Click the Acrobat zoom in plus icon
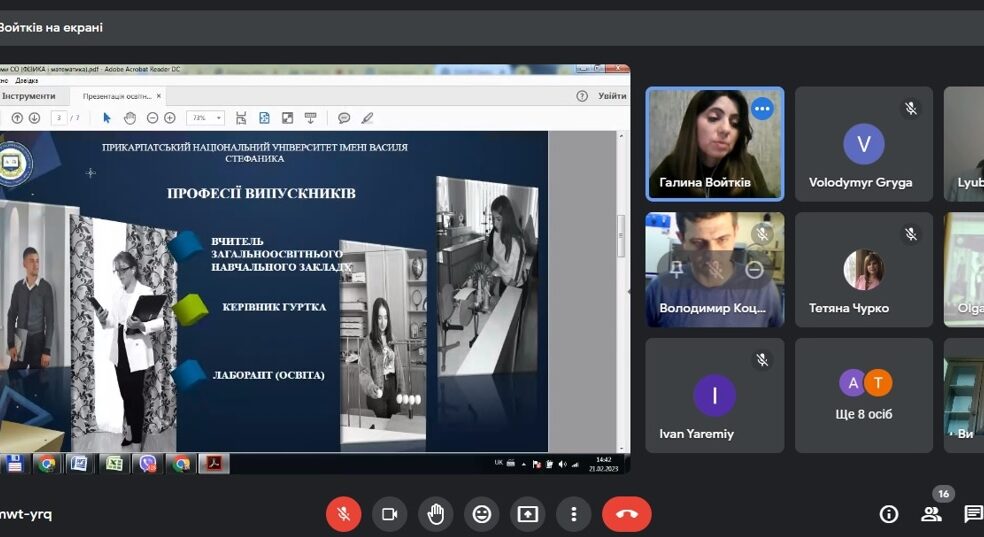The image size is (984, 537). click(170, 118)
